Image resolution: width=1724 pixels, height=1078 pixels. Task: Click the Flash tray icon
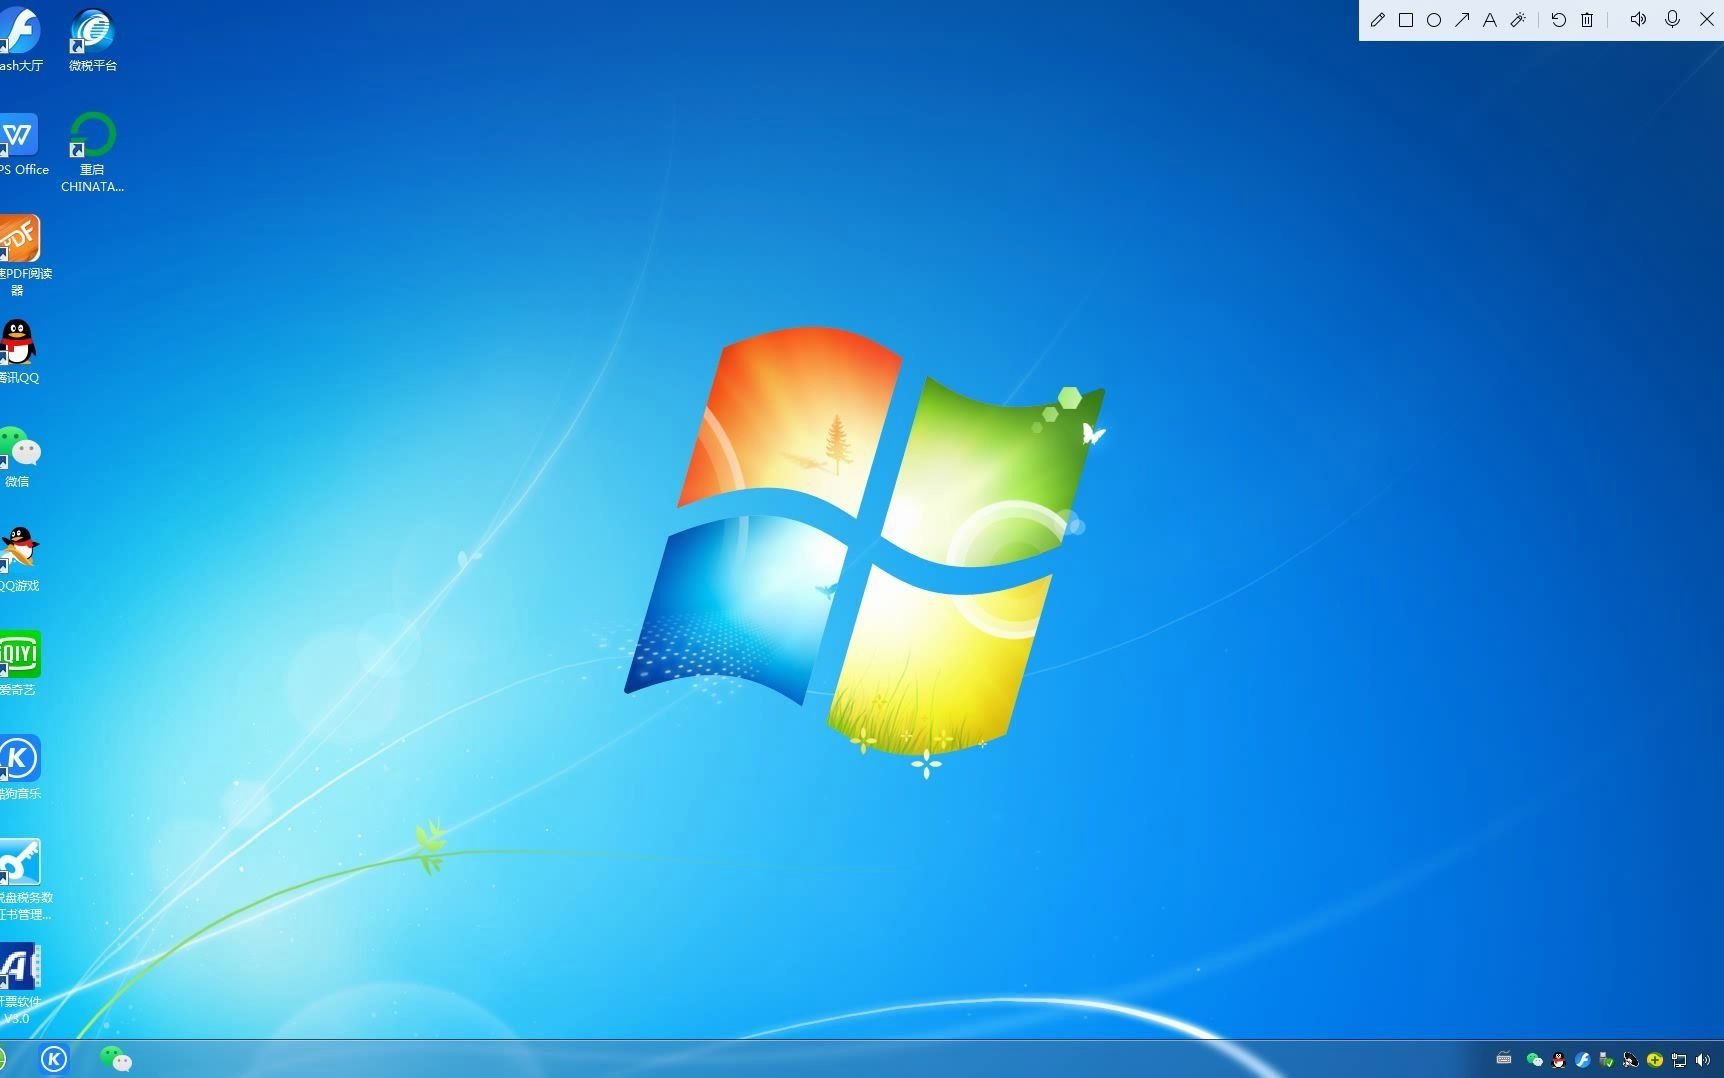pos(1583,1060)
